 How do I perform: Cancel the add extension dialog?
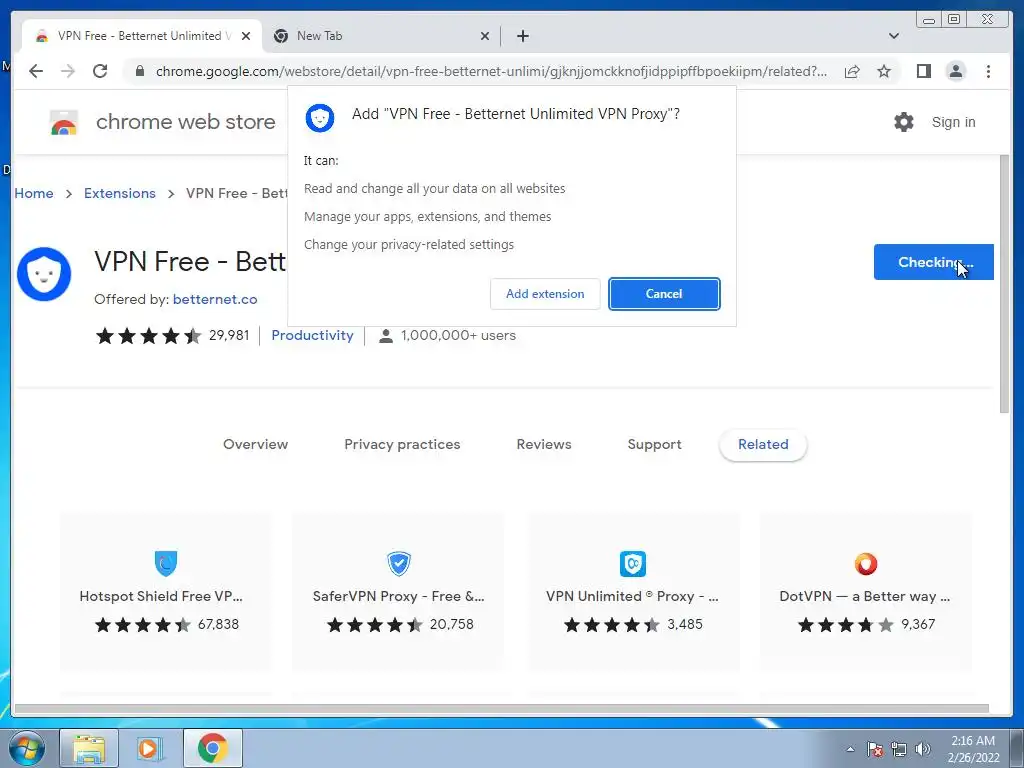point(664,294)
